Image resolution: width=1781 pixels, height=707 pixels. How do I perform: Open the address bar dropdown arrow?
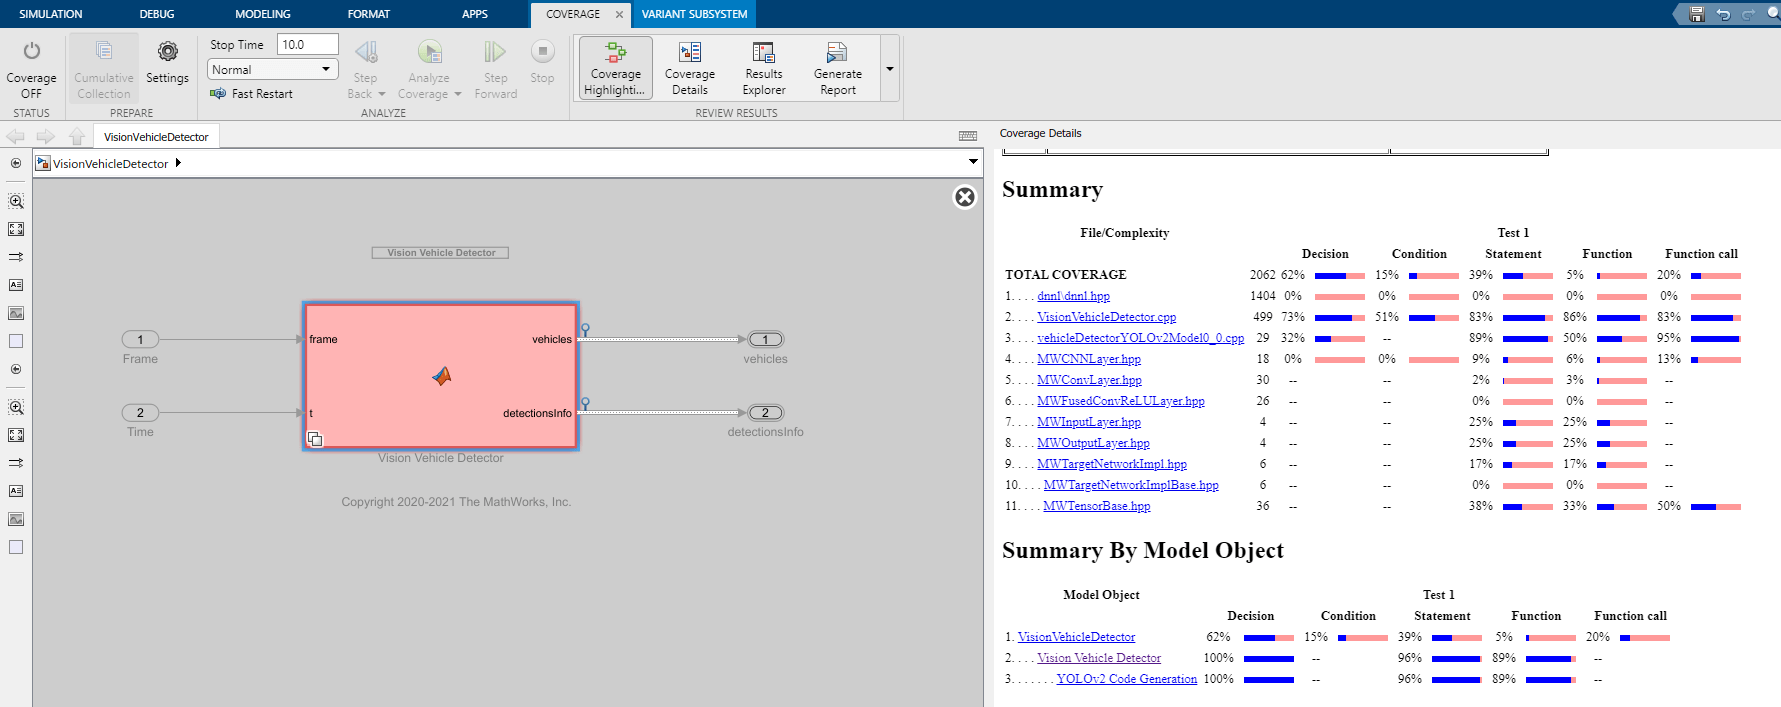coord(973,162)
